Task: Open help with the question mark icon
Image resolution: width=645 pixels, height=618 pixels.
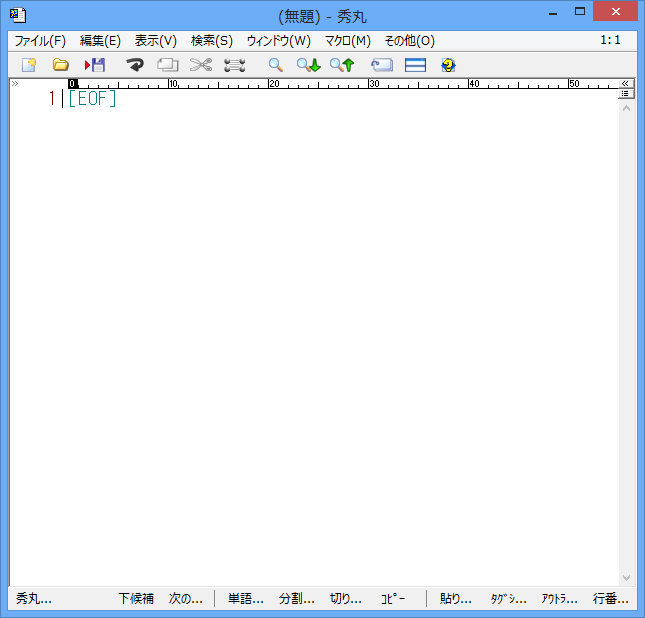Action: (x=448, y=65)
